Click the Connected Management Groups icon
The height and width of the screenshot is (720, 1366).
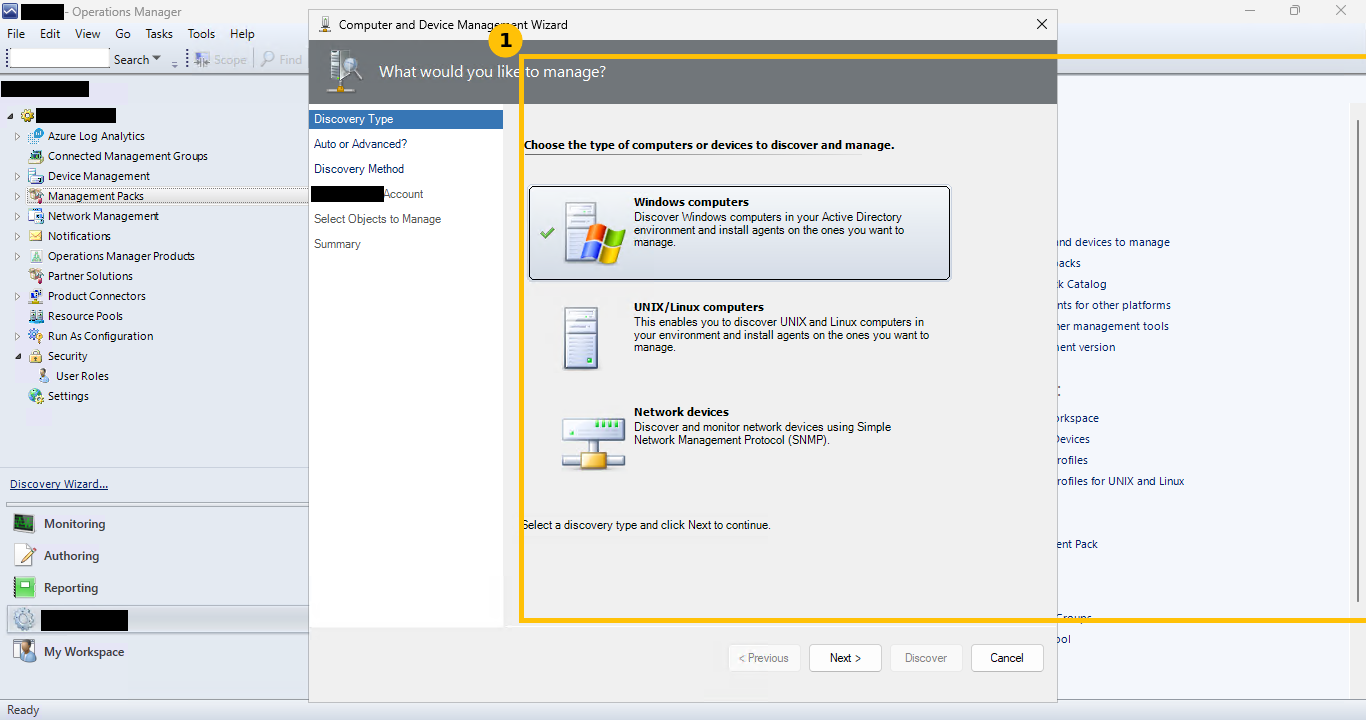(36, 156)
